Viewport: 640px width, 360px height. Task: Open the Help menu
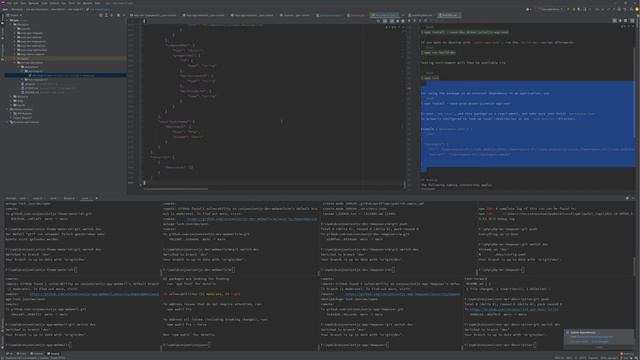[x=97, y=3]
